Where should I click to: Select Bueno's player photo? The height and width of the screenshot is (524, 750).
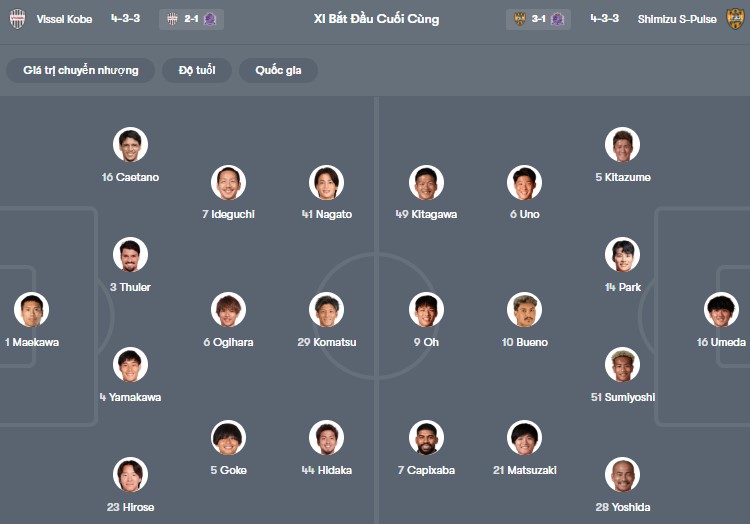(x=524, y=310)
